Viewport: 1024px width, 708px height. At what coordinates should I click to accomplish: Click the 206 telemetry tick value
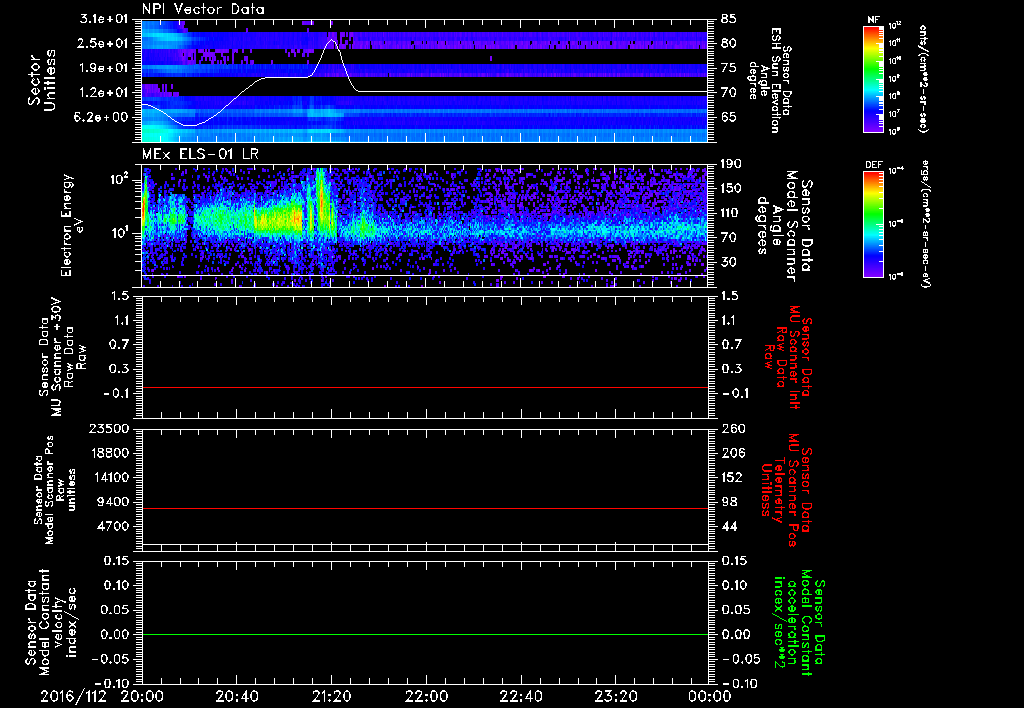coord(733,453)
